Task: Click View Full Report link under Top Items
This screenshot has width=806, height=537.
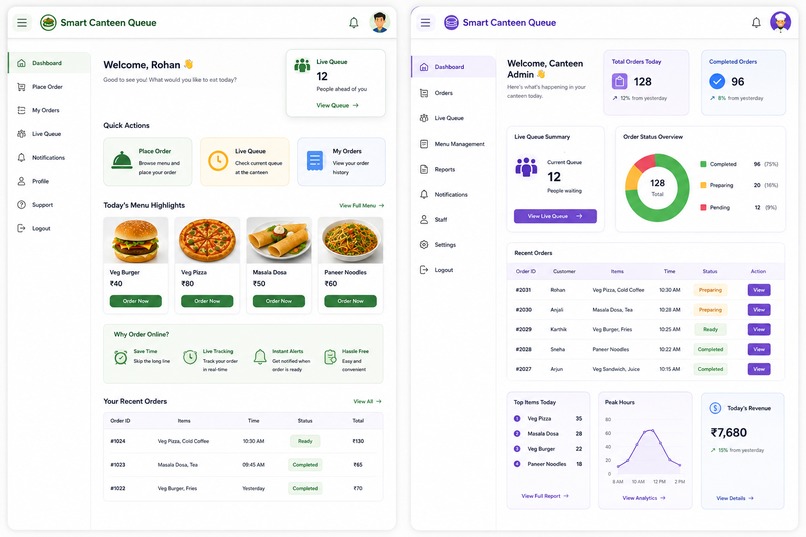Action: pos(545,496)
